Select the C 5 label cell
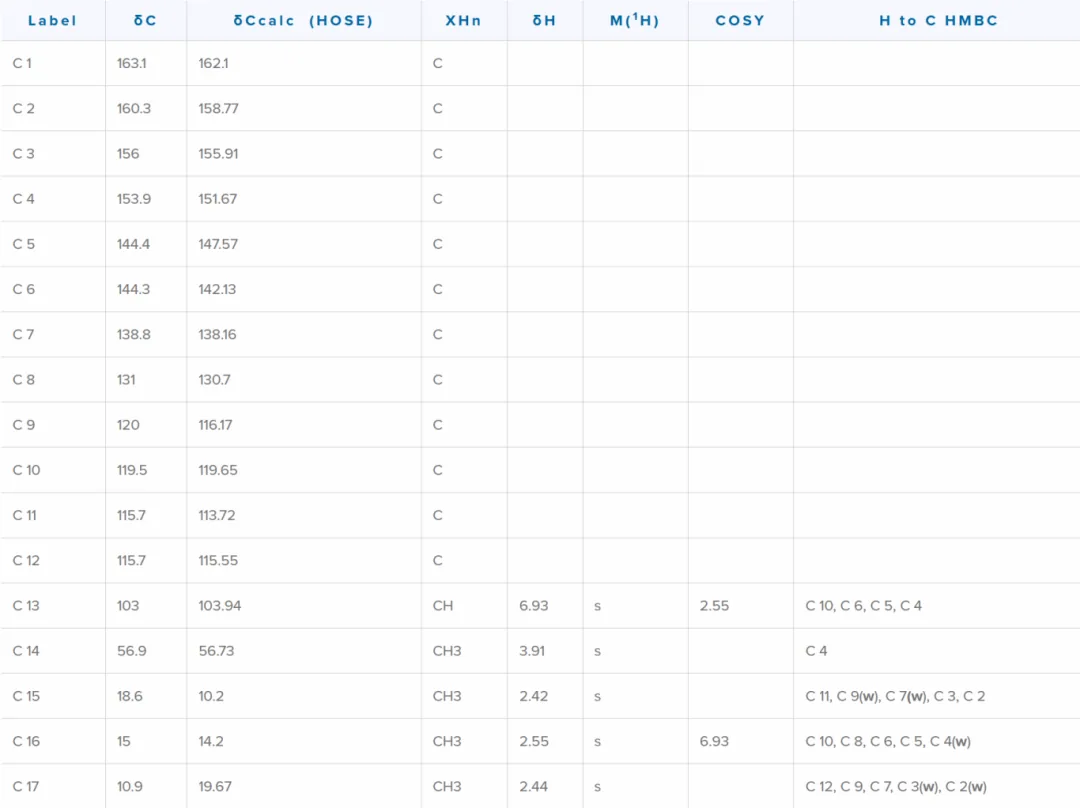Image resolution: width=1080 pixels, height=808 pixels. (23, 245)
